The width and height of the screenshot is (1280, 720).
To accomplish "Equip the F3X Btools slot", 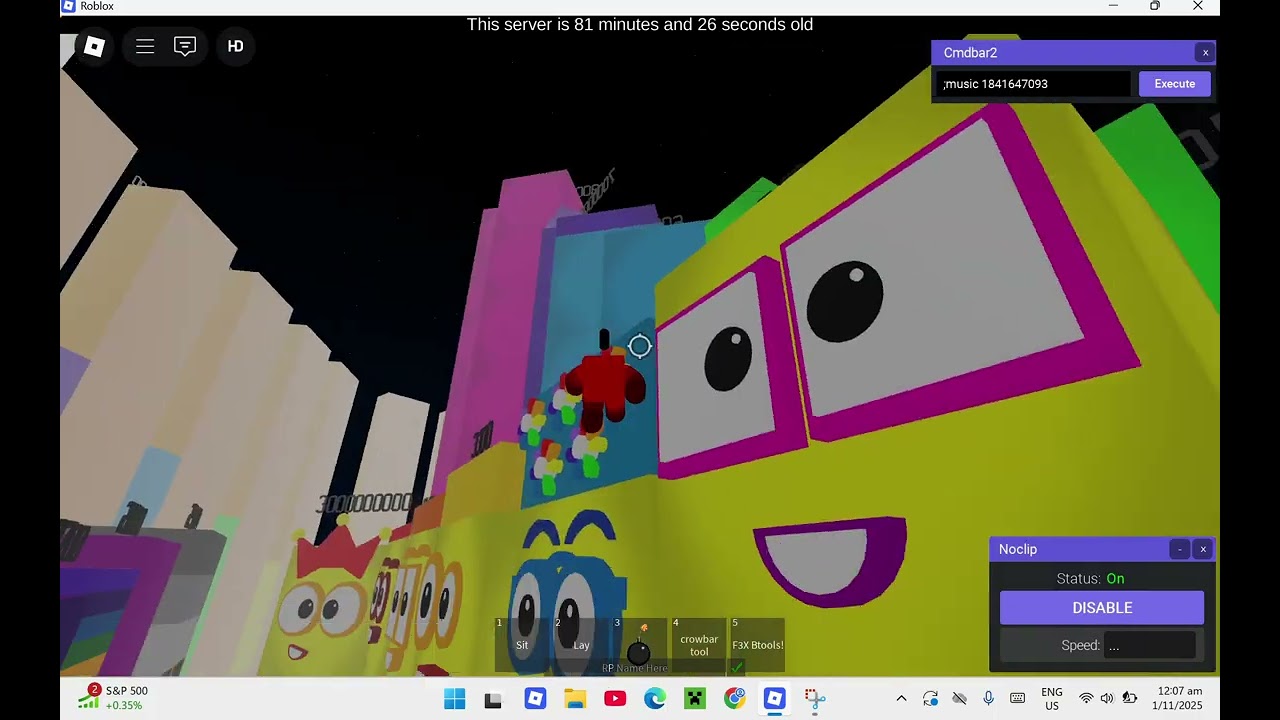I will pos(758,645).
